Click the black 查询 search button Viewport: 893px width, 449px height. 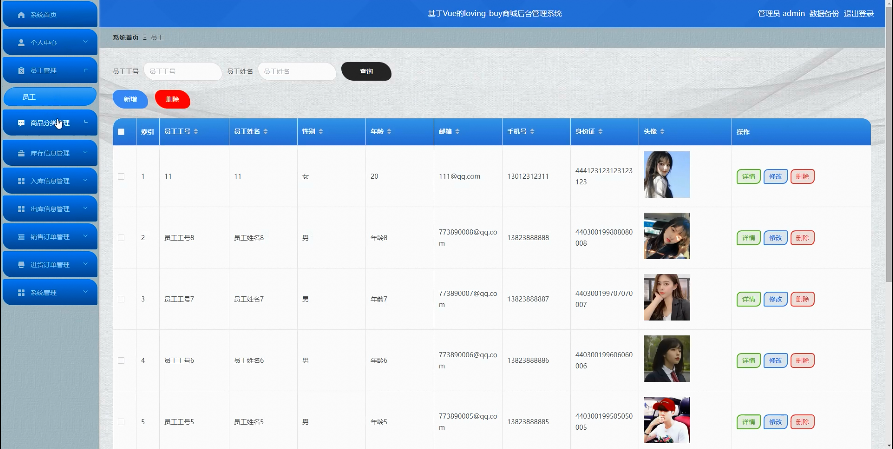(366, 72)
